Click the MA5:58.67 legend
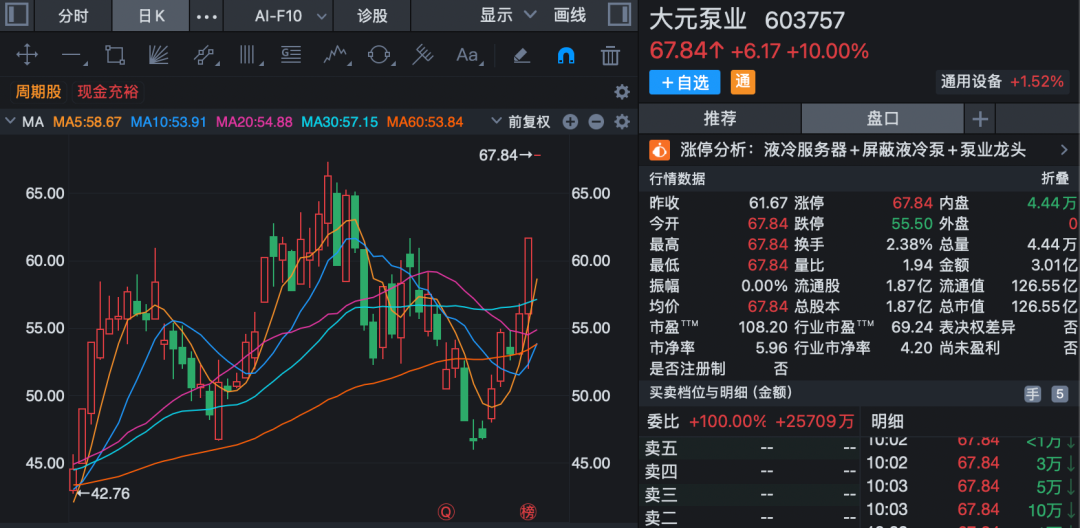Image resolution: width=1080 pixels, height=528 pixels. 87,122
